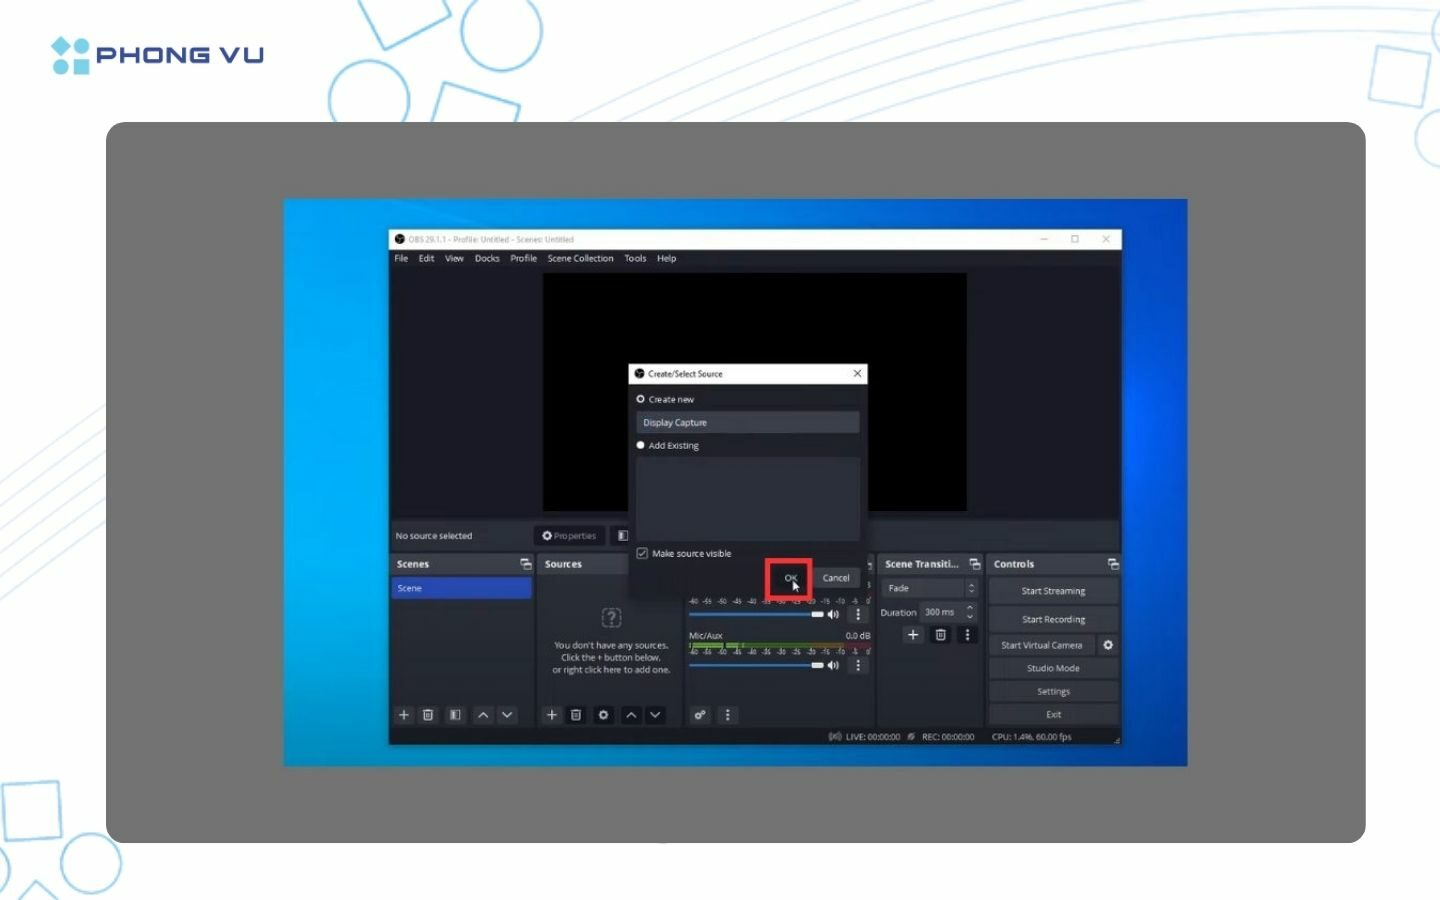Open source properties gear in Sources toolbar
The height and width of the screenshot is (900, 1440).
pyautogui.click(x=603, y=715)
